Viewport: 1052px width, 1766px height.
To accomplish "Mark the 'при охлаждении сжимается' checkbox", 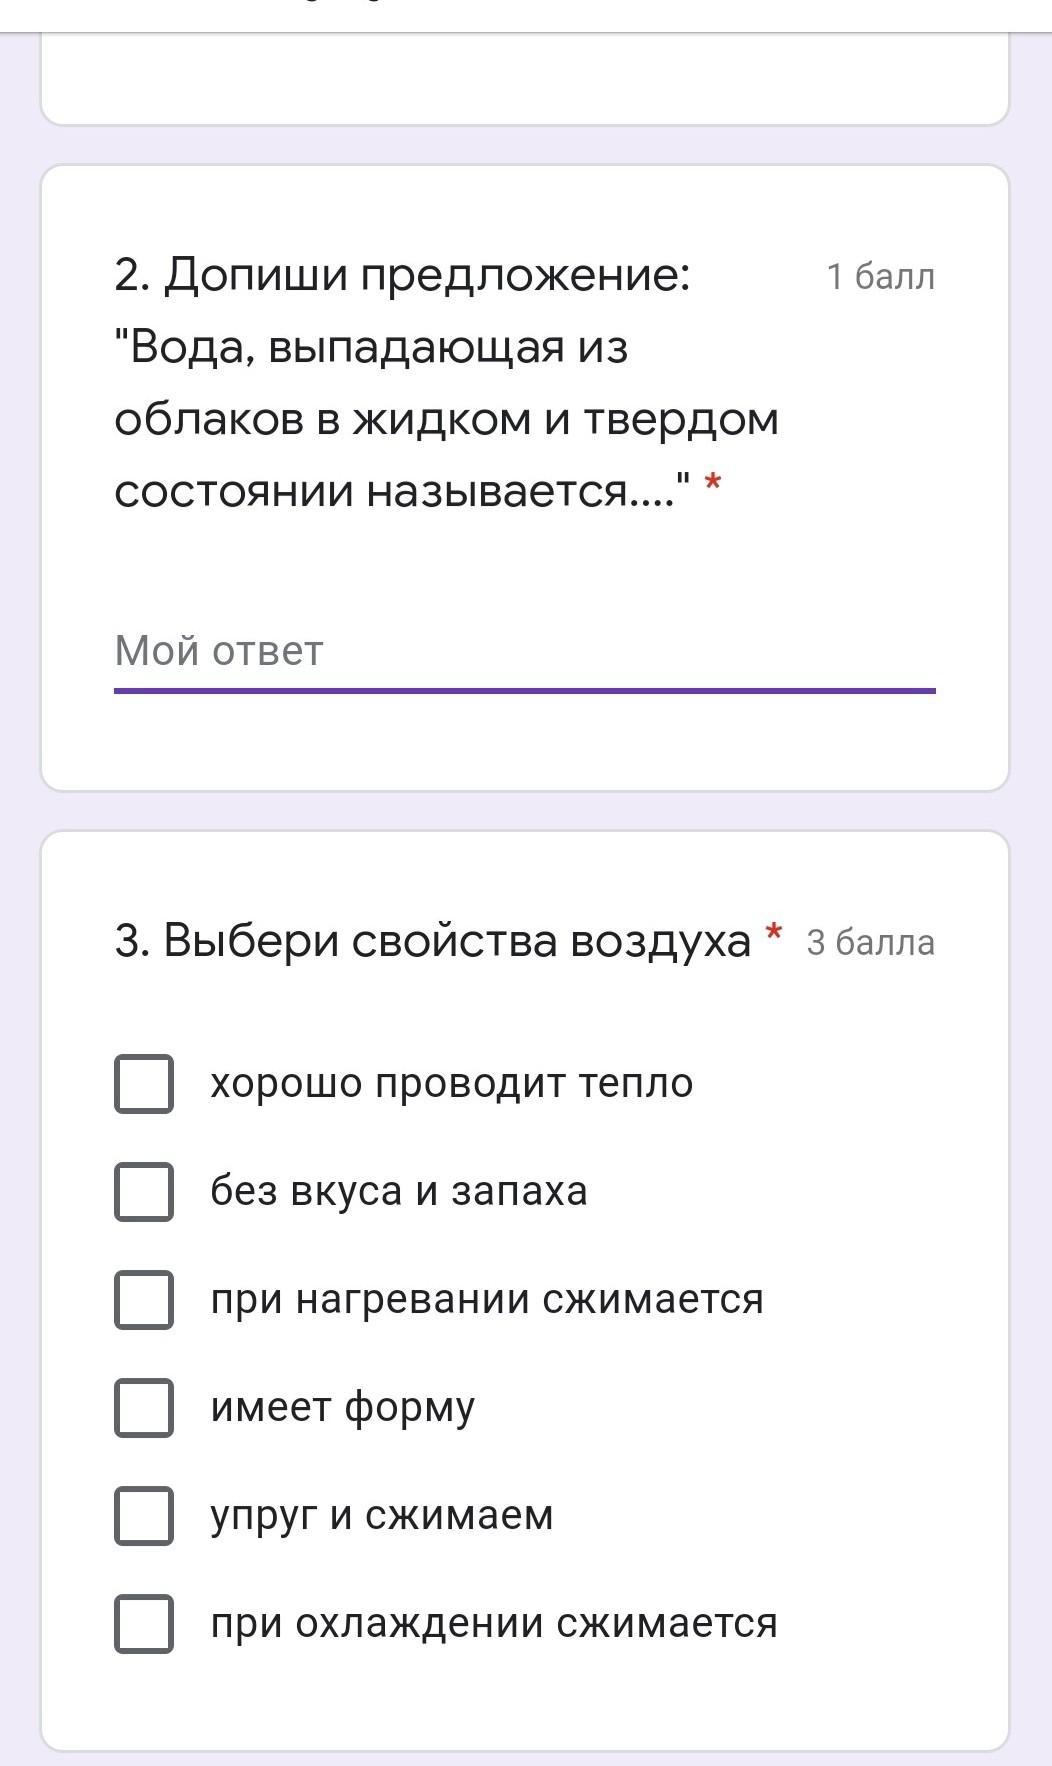I will click(x=144, y=1623).
